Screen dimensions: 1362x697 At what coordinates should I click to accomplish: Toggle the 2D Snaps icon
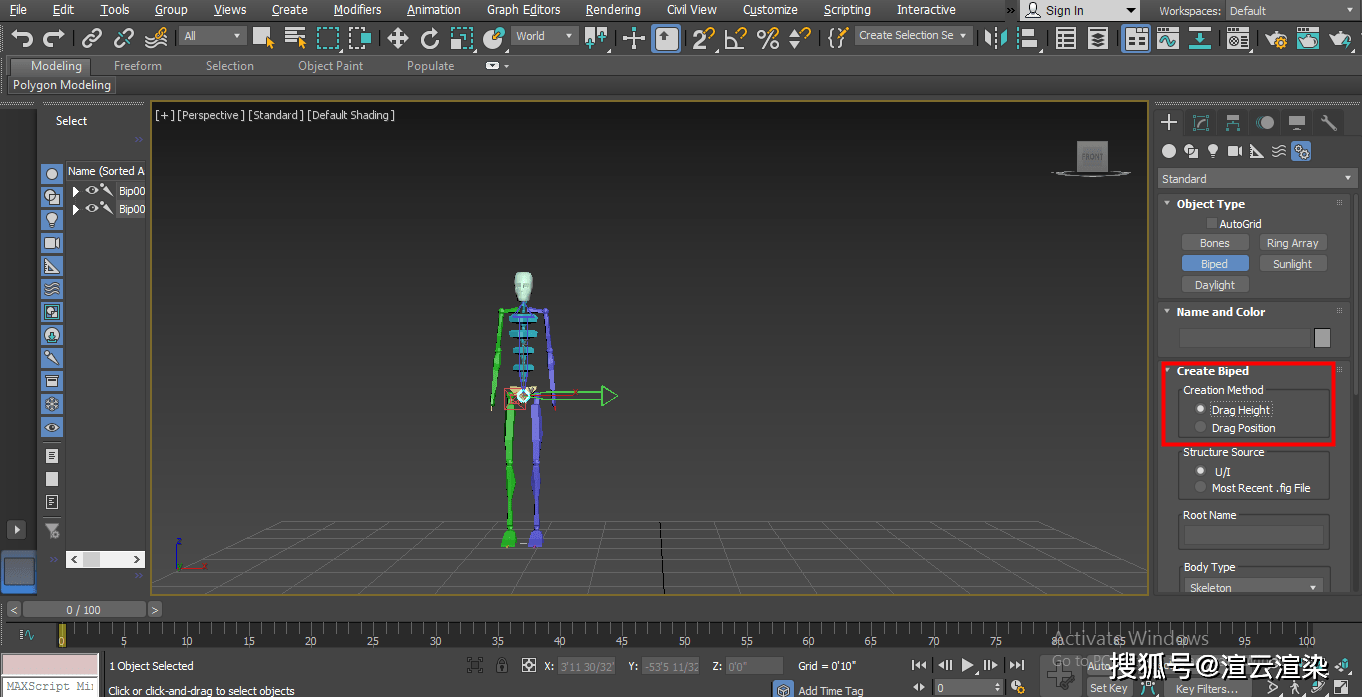coord(704,38)
